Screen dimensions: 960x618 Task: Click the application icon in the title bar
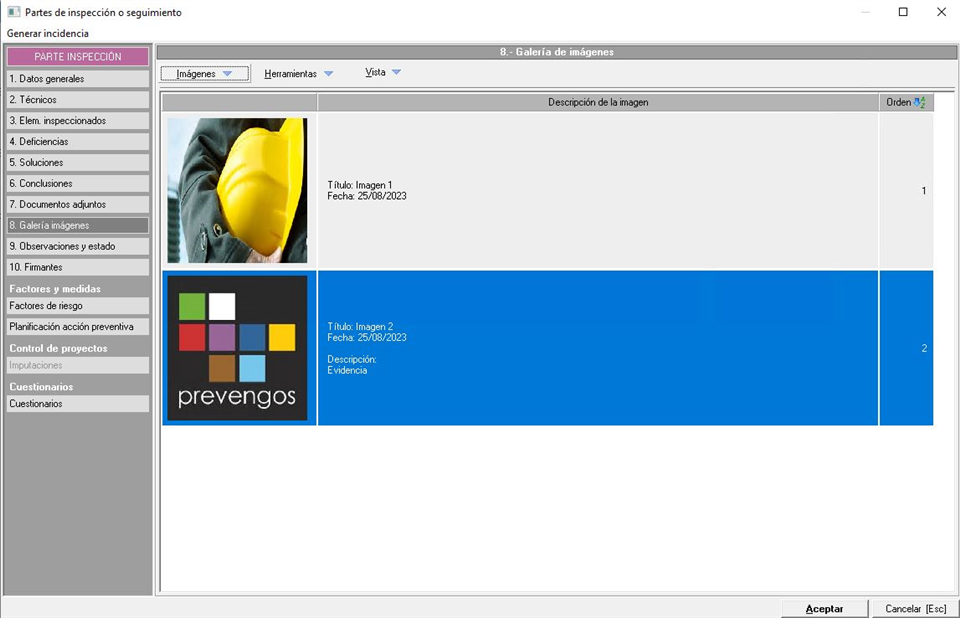13,12
